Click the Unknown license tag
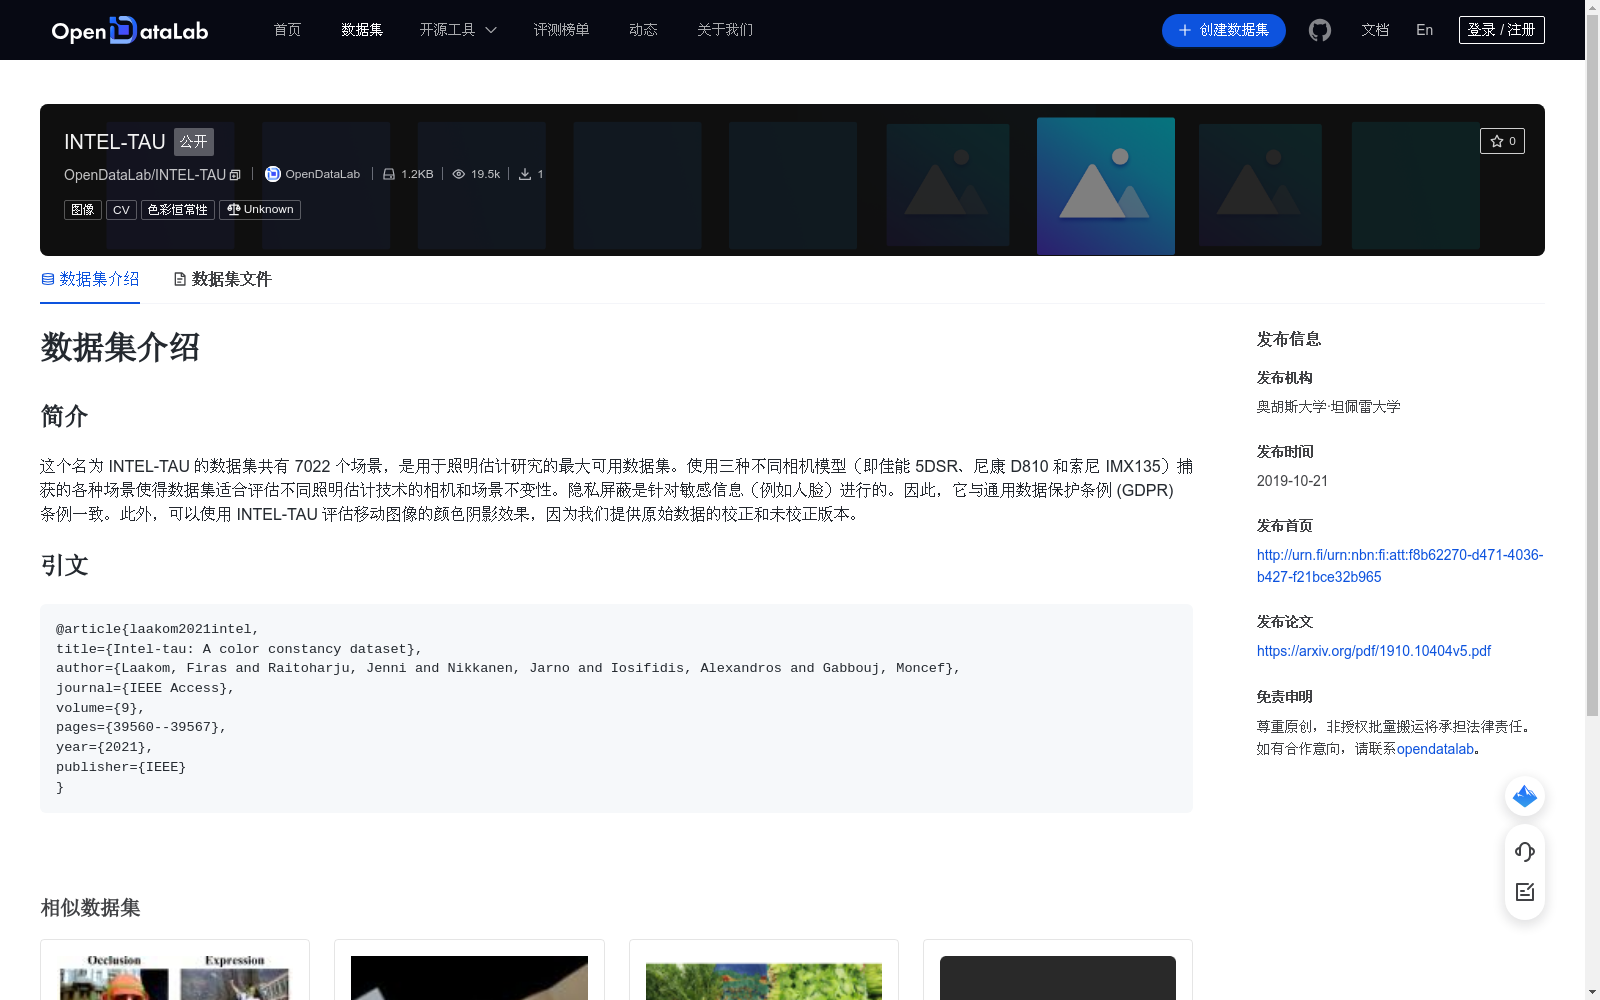The image size is (1600, 1000). point(260,210)
